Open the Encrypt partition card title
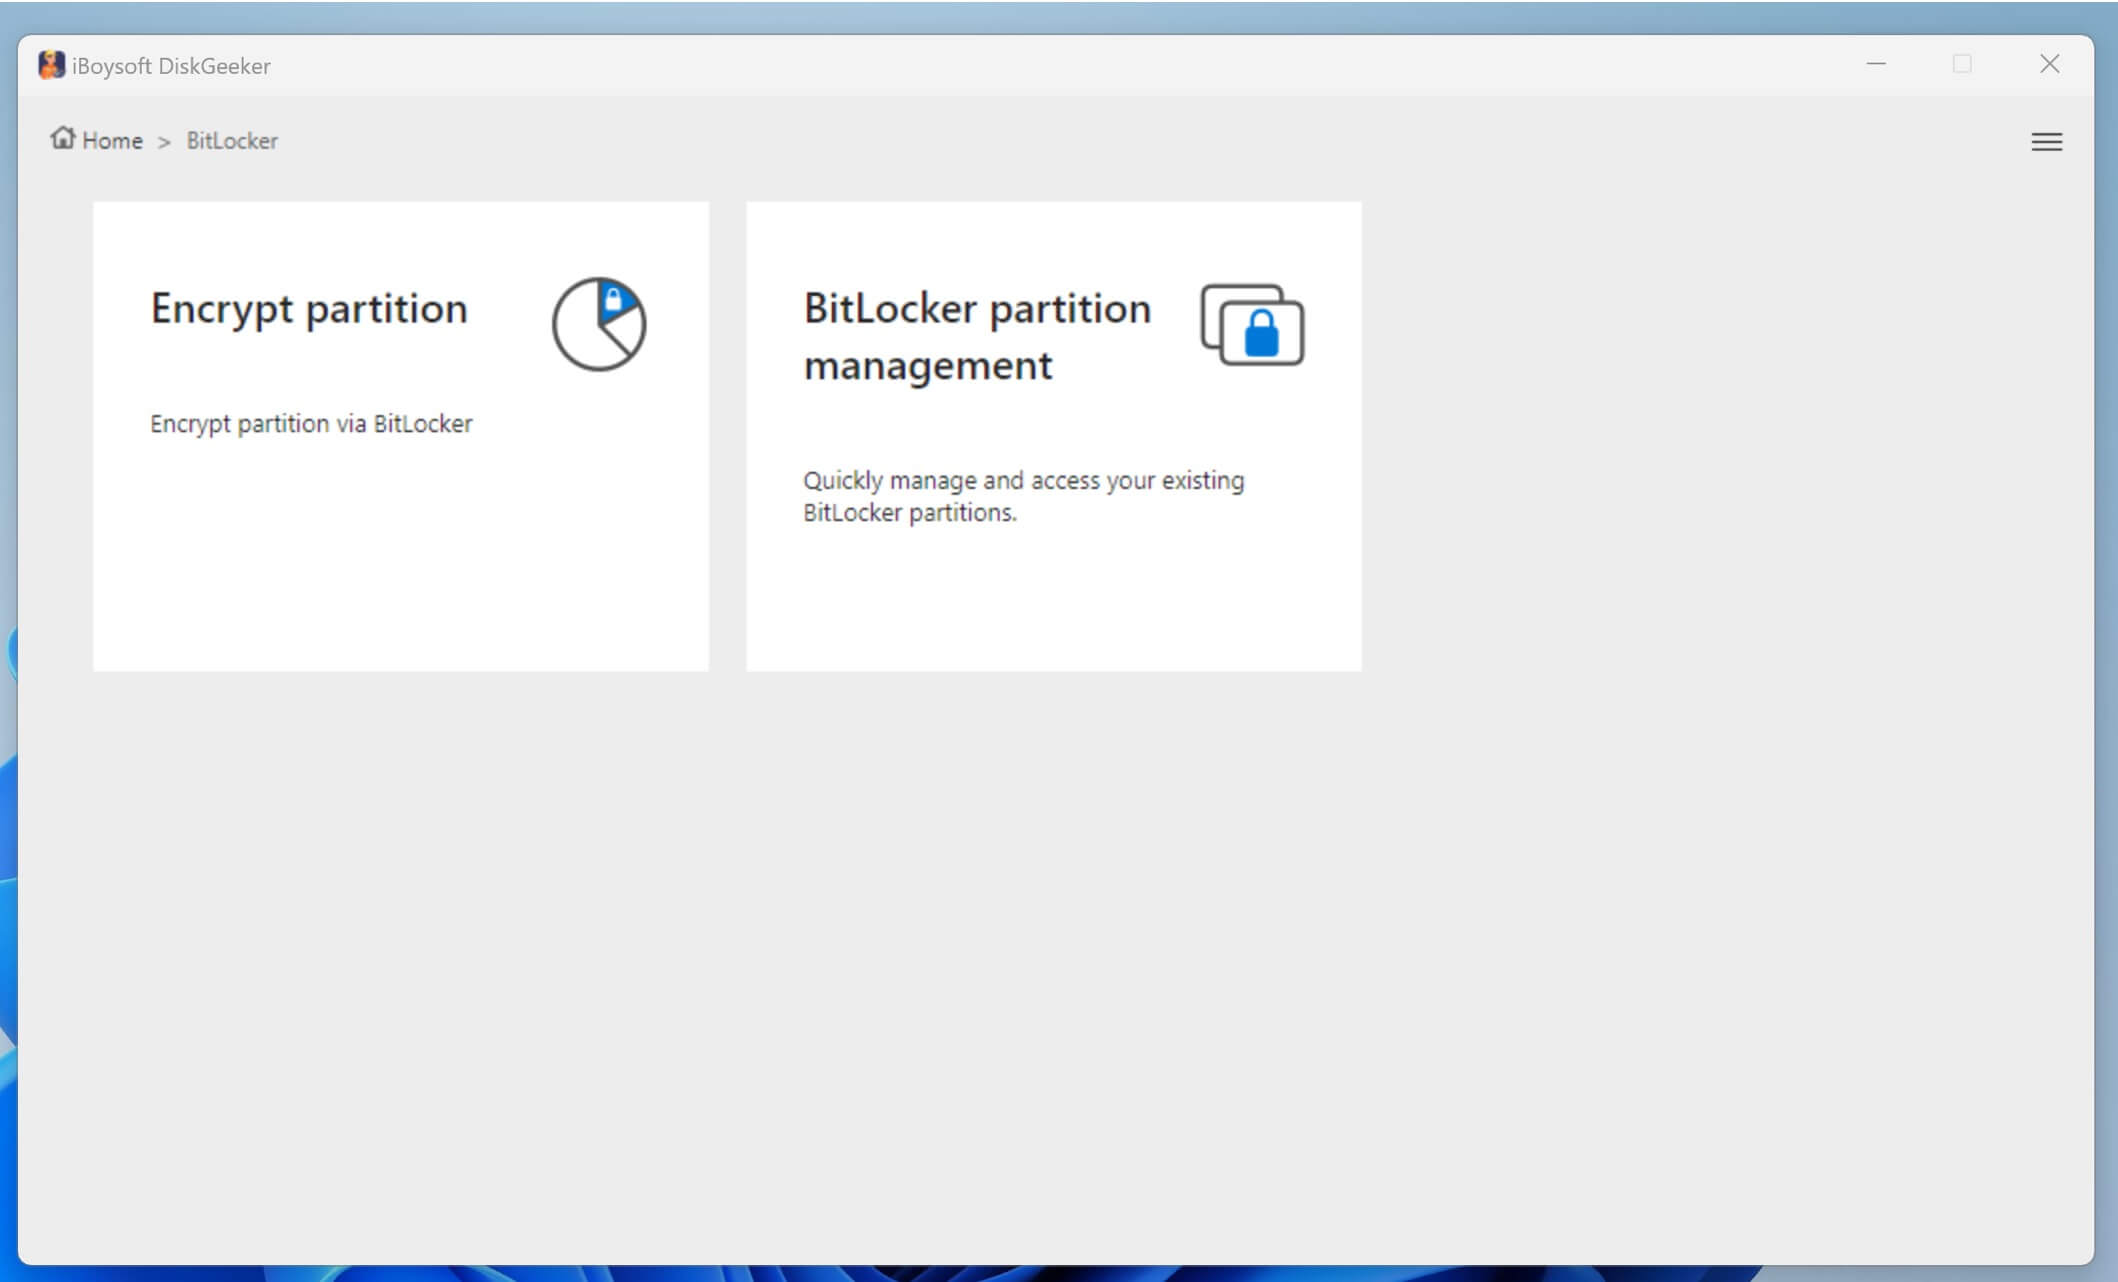The width and height of the screenshot is (2118, 1282). coord(309,309)
